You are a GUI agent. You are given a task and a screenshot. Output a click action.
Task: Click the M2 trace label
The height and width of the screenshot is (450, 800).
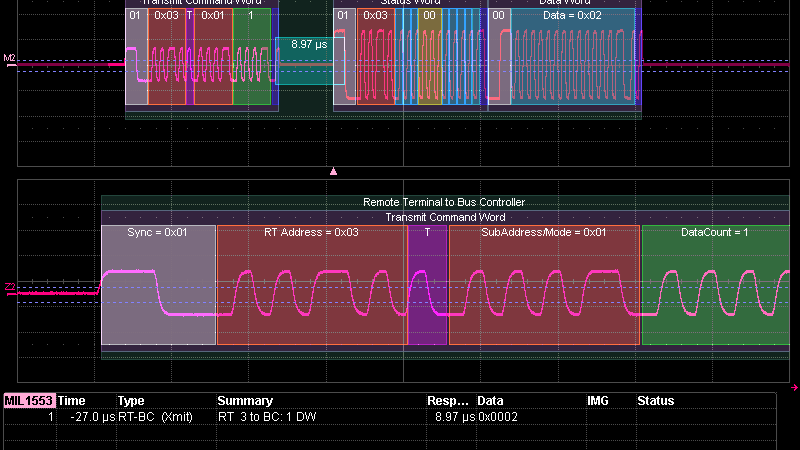tap(9, 58)
